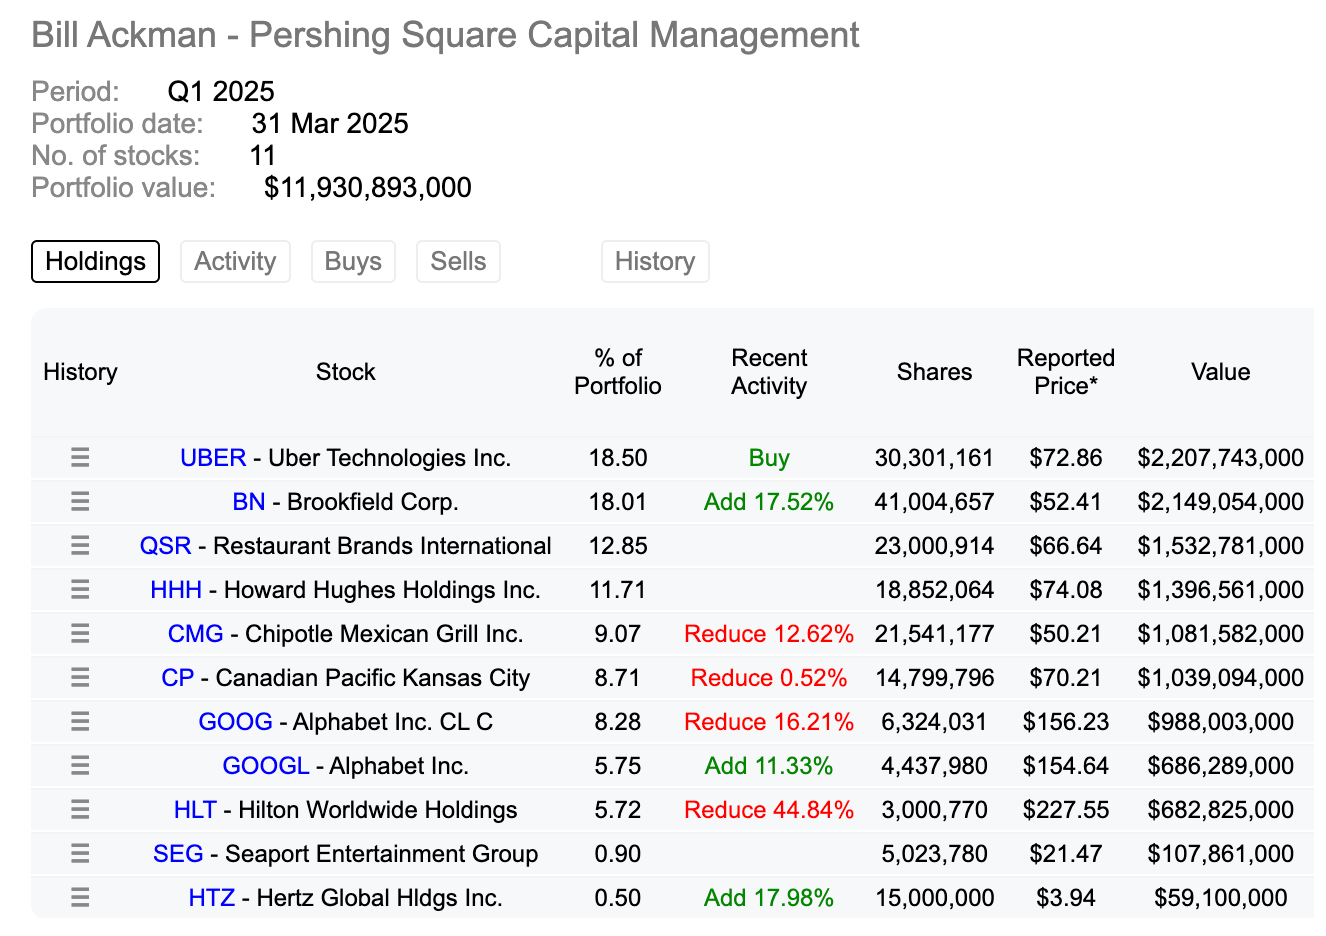Open history icon for CMG row
Viewport: 1326px width, 936px height.
coord(80,634)
